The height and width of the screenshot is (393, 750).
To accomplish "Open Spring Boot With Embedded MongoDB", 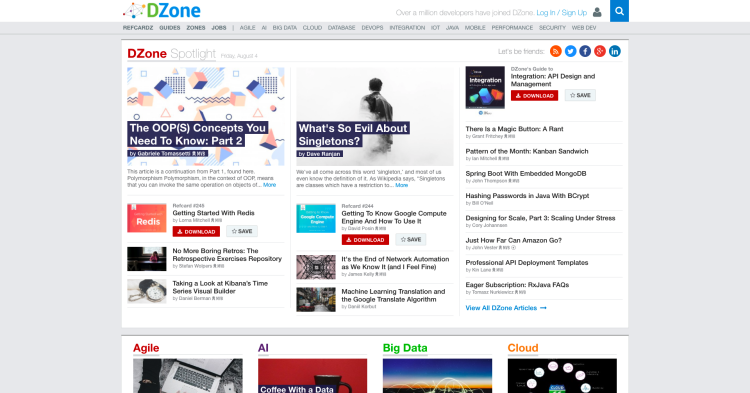I will (526, 174).
